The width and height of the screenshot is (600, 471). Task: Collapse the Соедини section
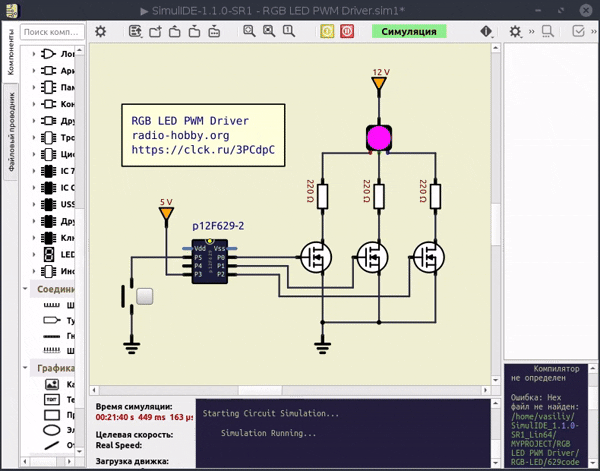(x=25, y=289)
